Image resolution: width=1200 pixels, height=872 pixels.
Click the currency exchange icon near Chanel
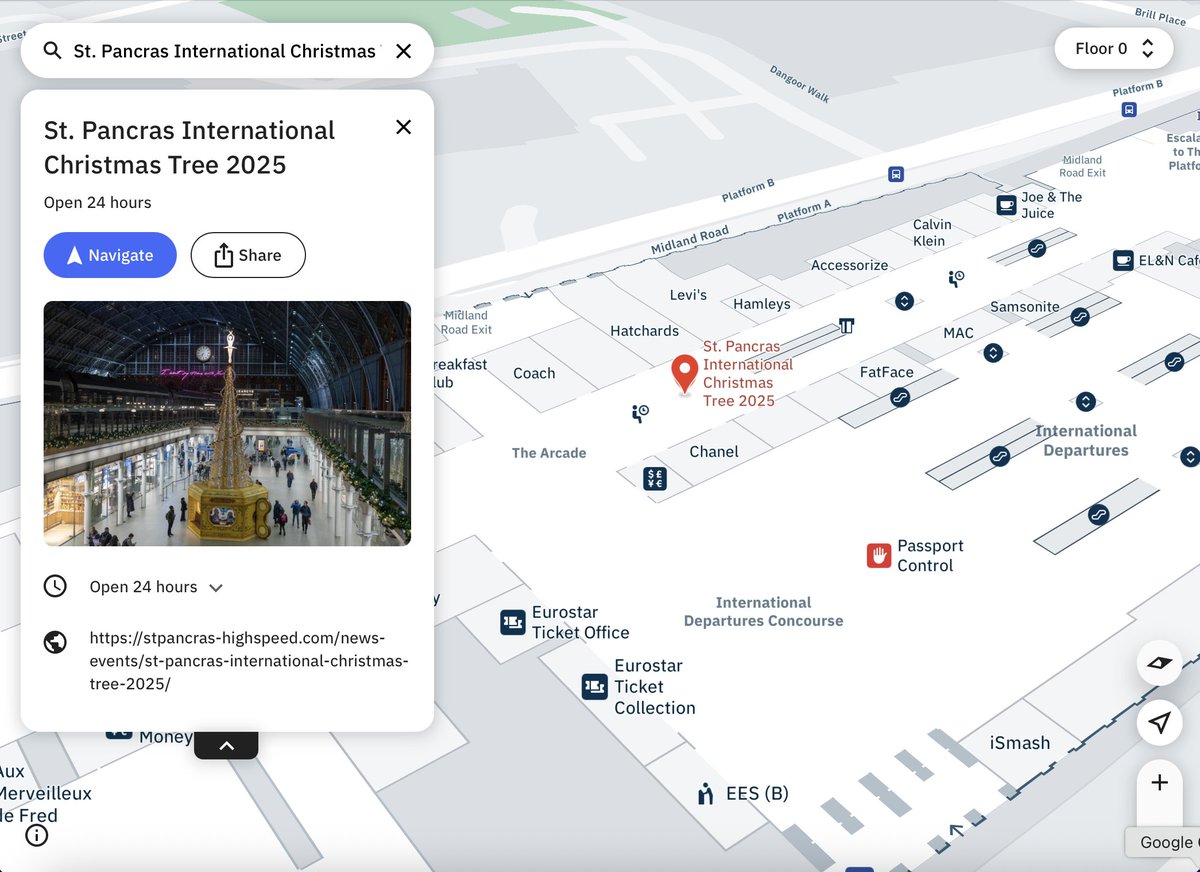click(655, 479)
